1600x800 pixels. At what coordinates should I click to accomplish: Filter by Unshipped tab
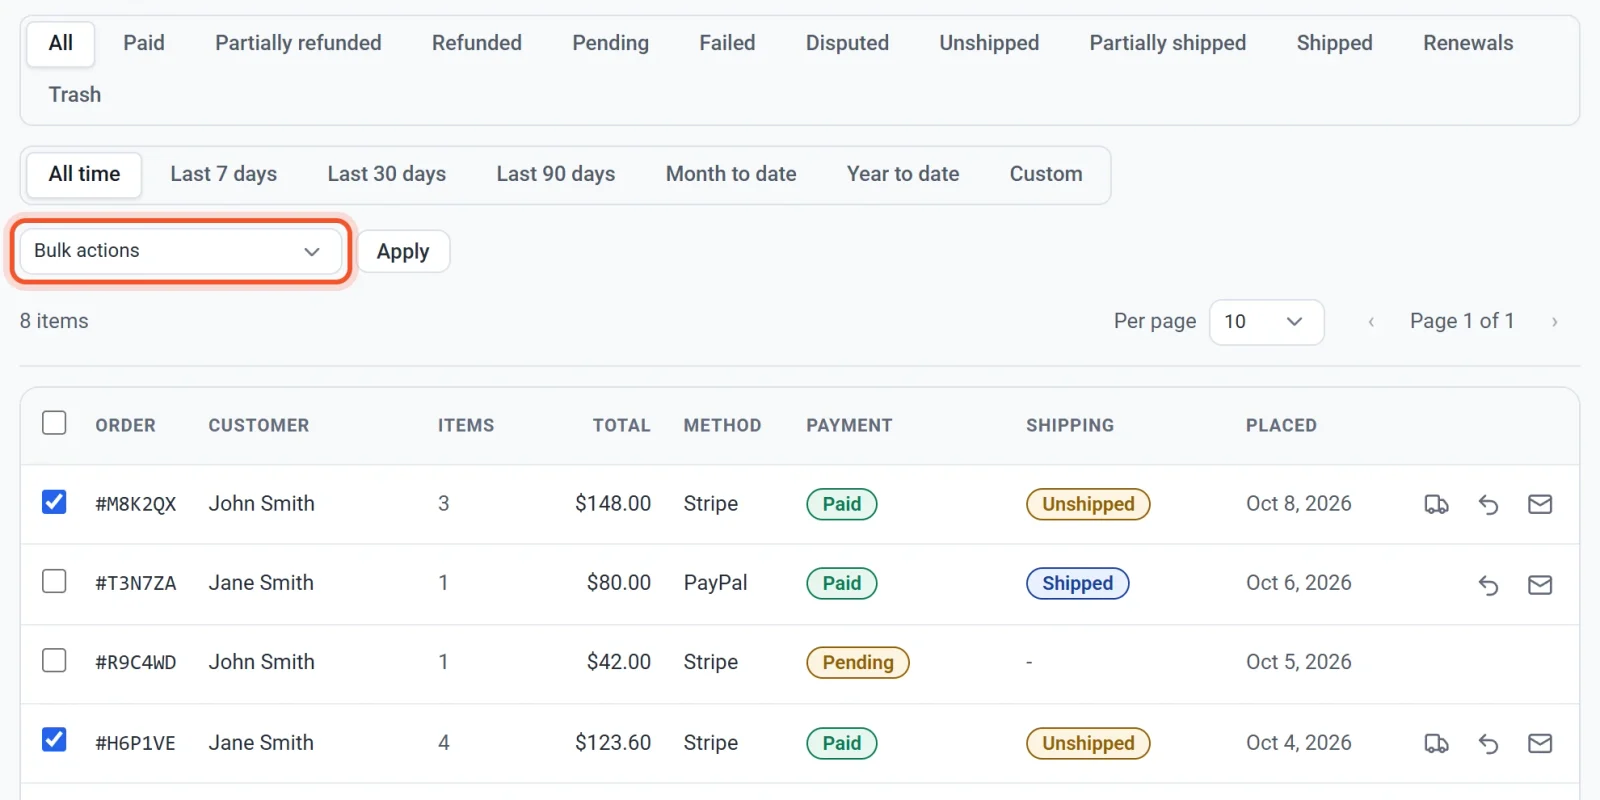pos(989,43)
